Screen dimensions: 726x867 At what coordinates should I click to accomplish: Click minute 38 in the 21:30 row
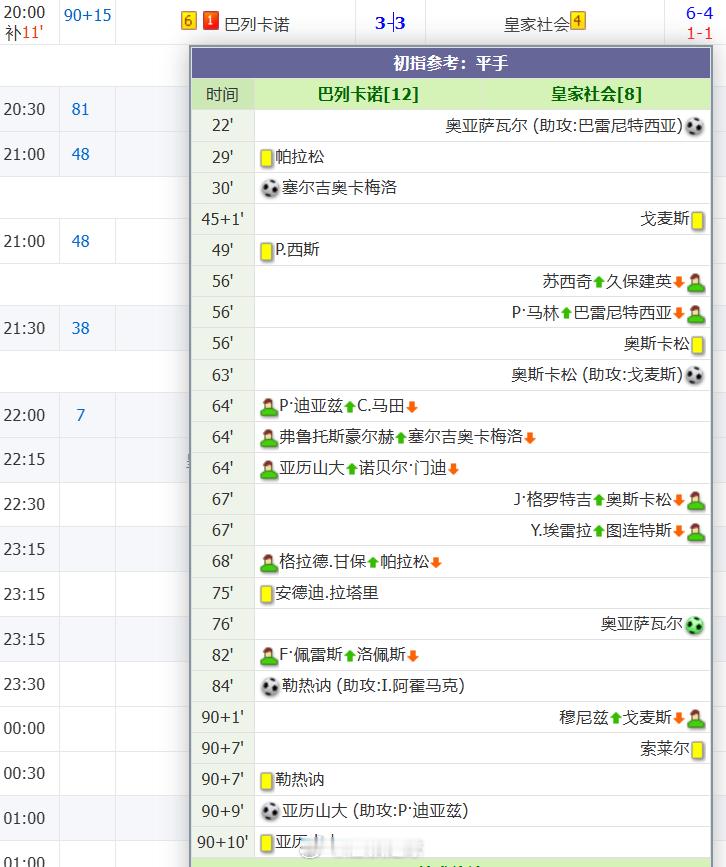pos(80,328)
